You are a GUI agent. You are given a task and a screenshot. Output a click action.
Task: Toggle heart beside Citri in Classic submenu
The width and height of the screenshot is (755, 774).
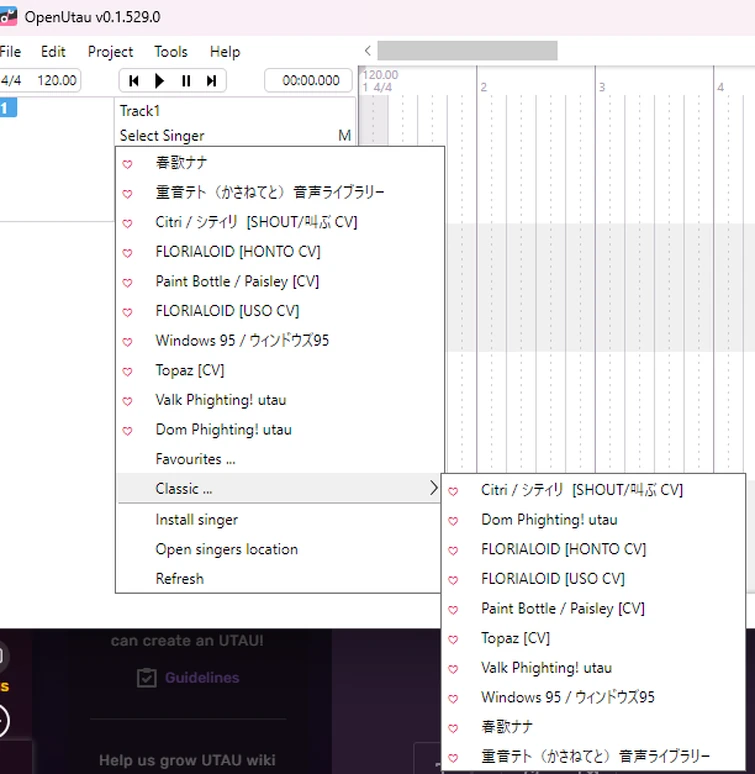tap(453, 491)
